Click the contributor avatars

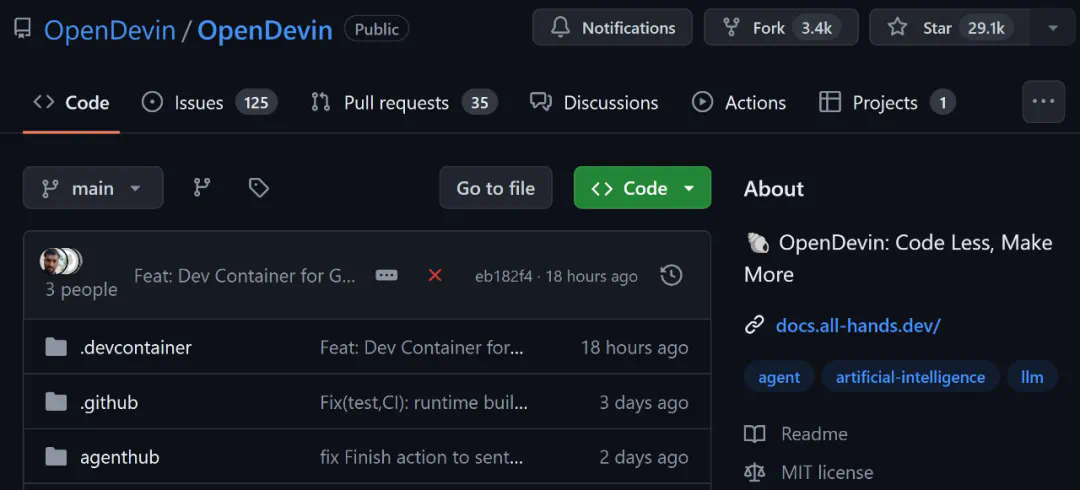[x=60, y=262]
